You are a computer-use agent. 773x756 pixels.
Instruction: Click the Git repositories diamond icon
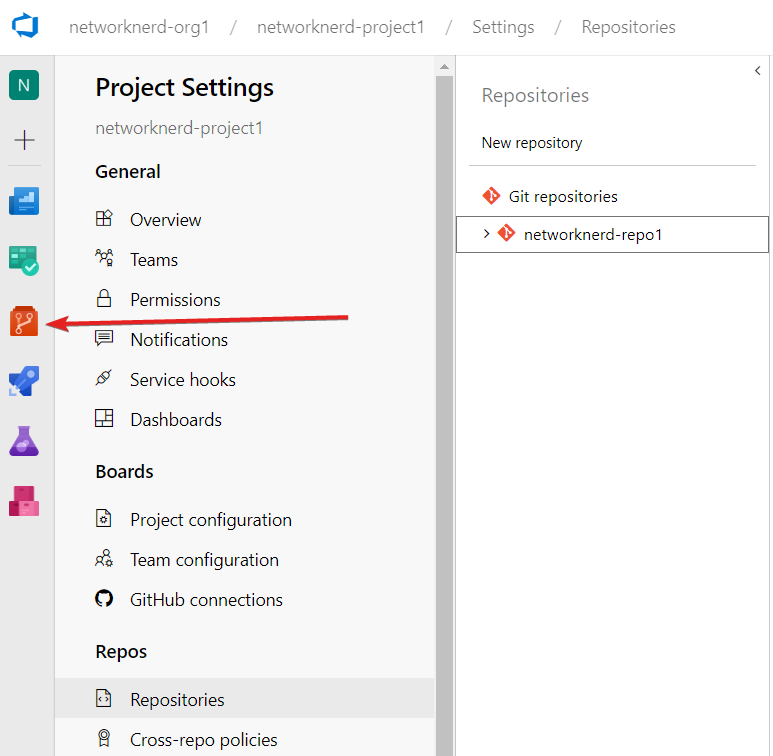[491, 196]
